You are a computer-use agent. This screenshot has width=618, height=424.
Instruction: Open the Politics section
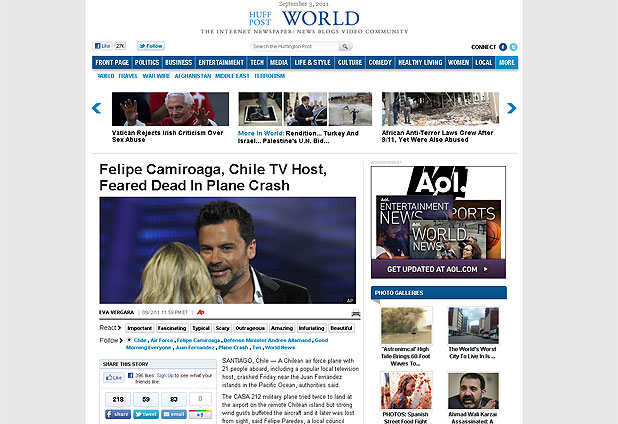tap(147, 63)
